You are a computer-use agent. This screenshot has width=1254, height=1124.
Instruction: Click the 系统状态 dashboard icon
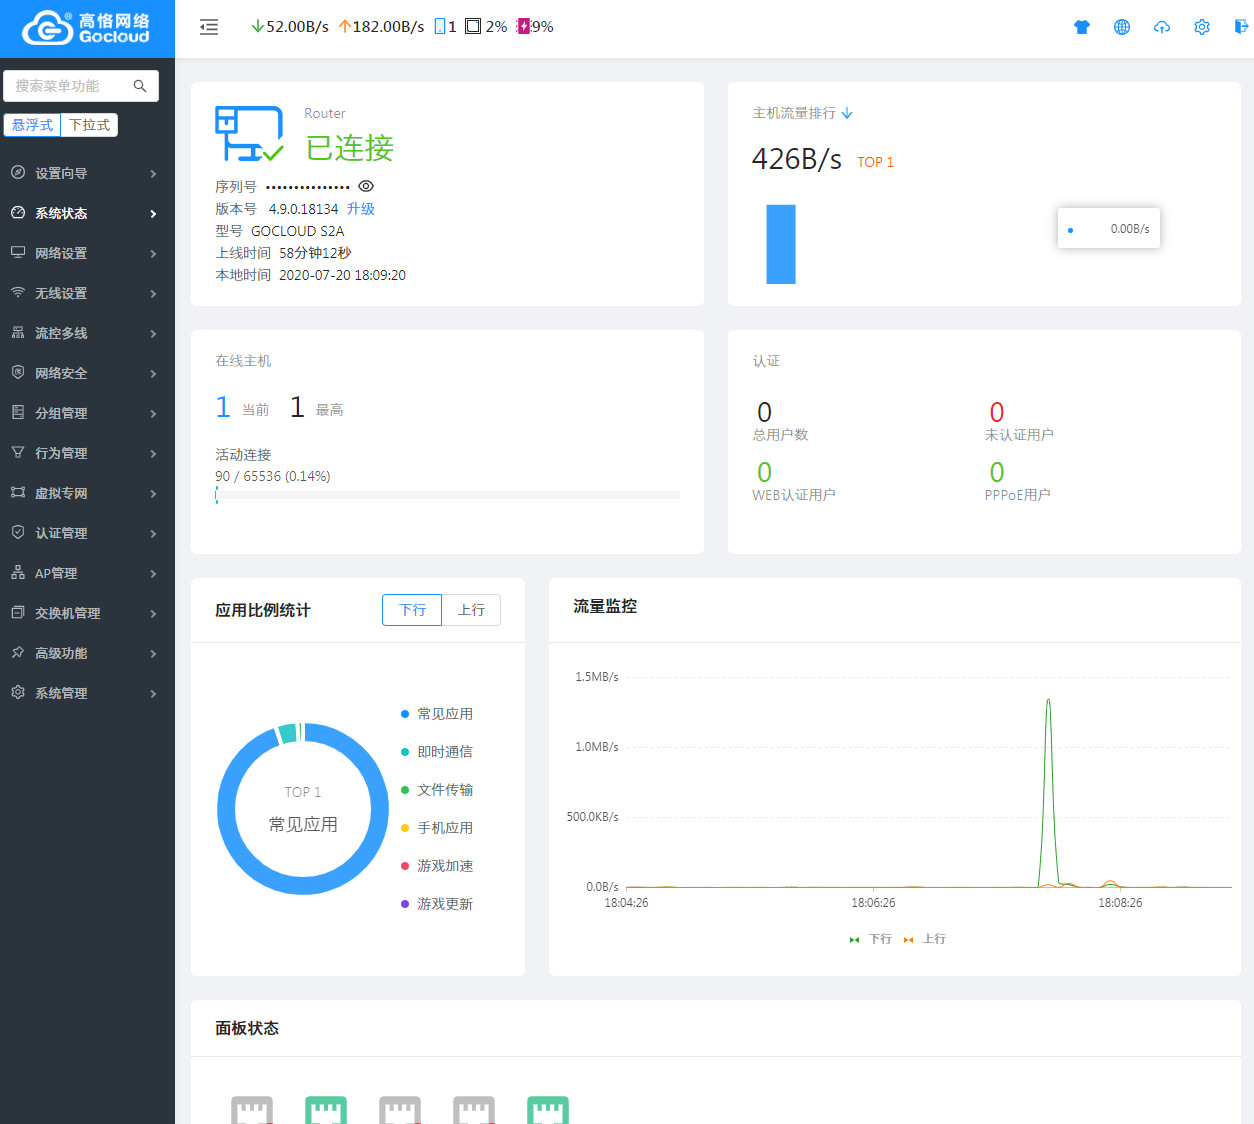pyautogui.click(x=18, y=212)
